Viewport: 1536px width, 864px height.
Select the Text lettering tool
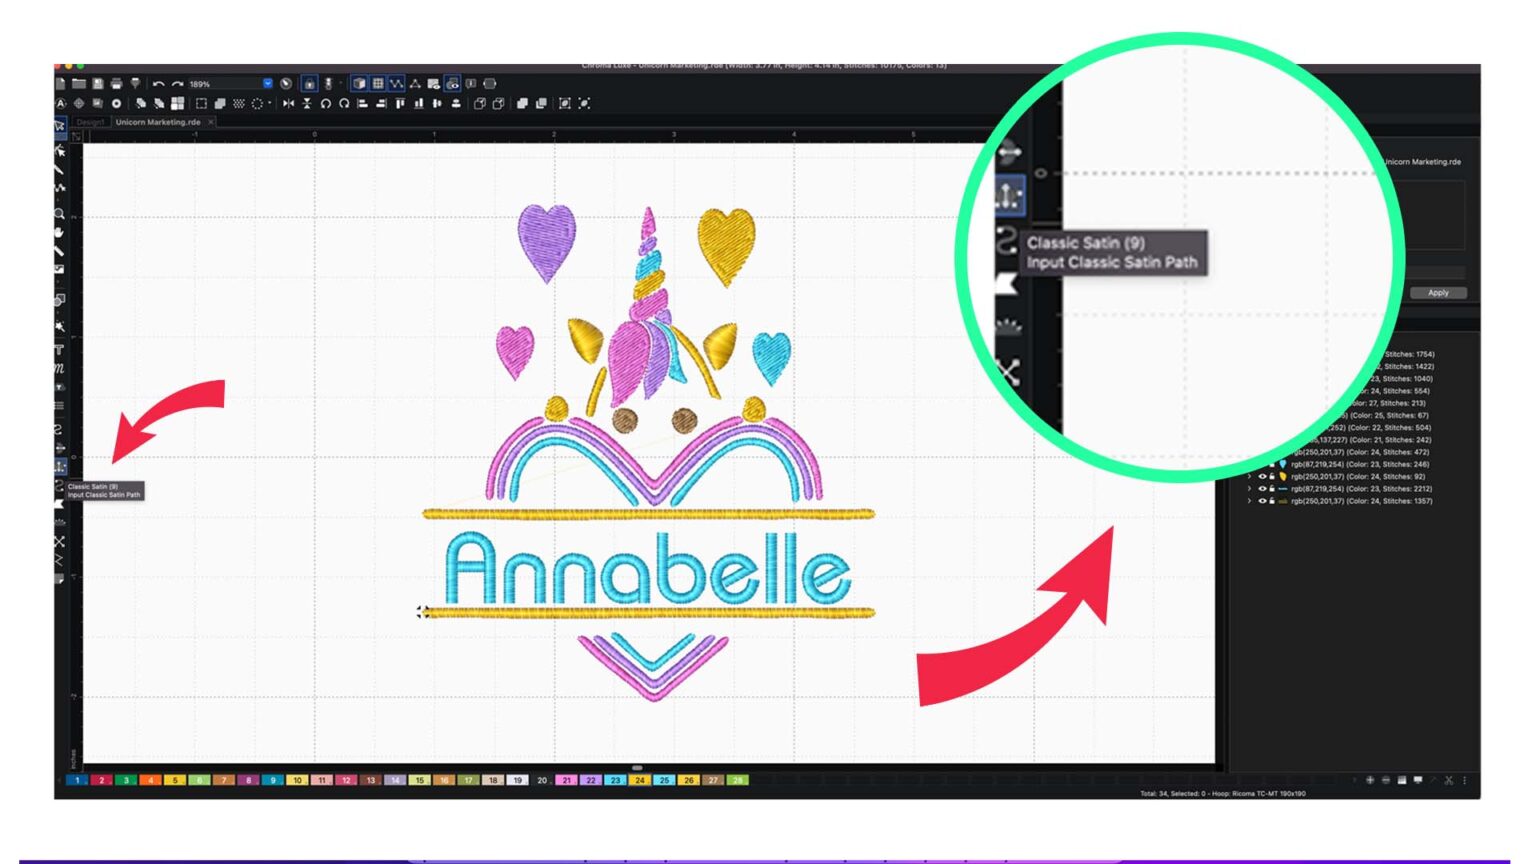(59, 349)
